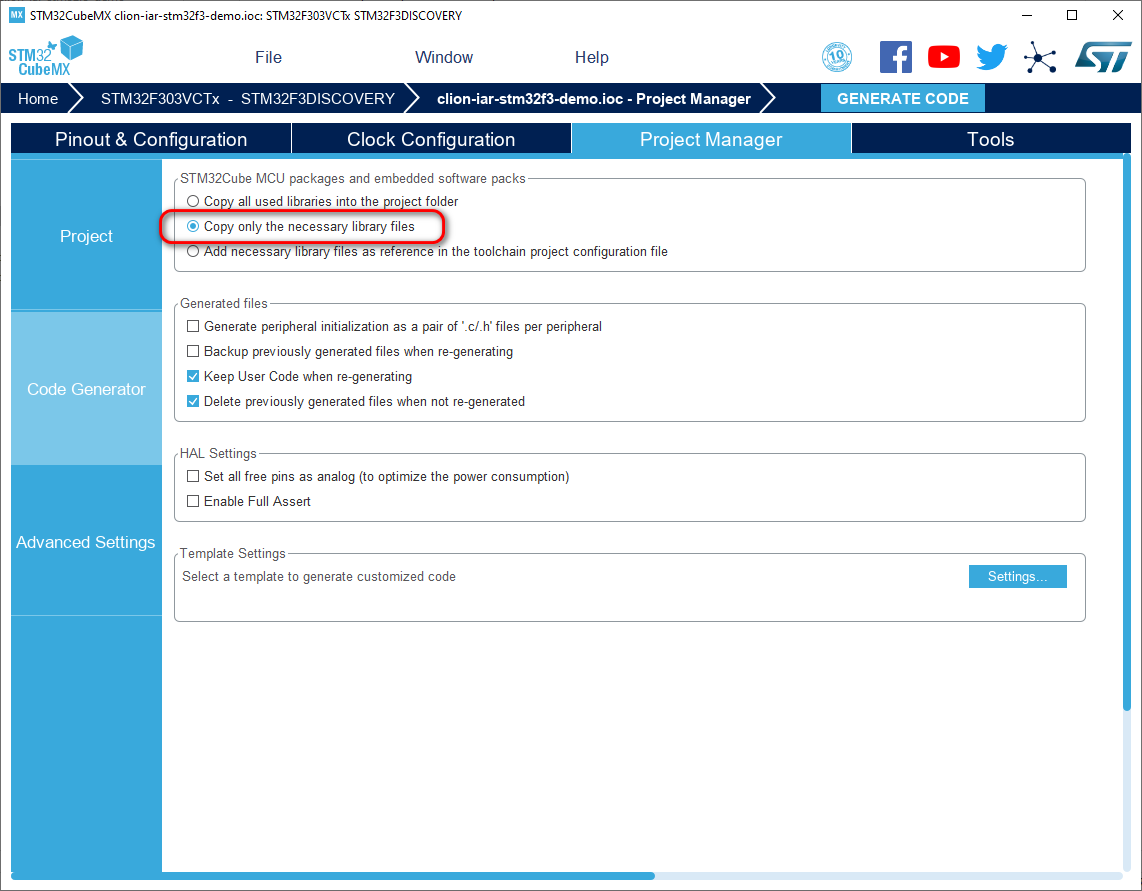Toggle Keep User Code when re-generating
This screenshot has width=1142, height=891.
click(x=193, y=377)
